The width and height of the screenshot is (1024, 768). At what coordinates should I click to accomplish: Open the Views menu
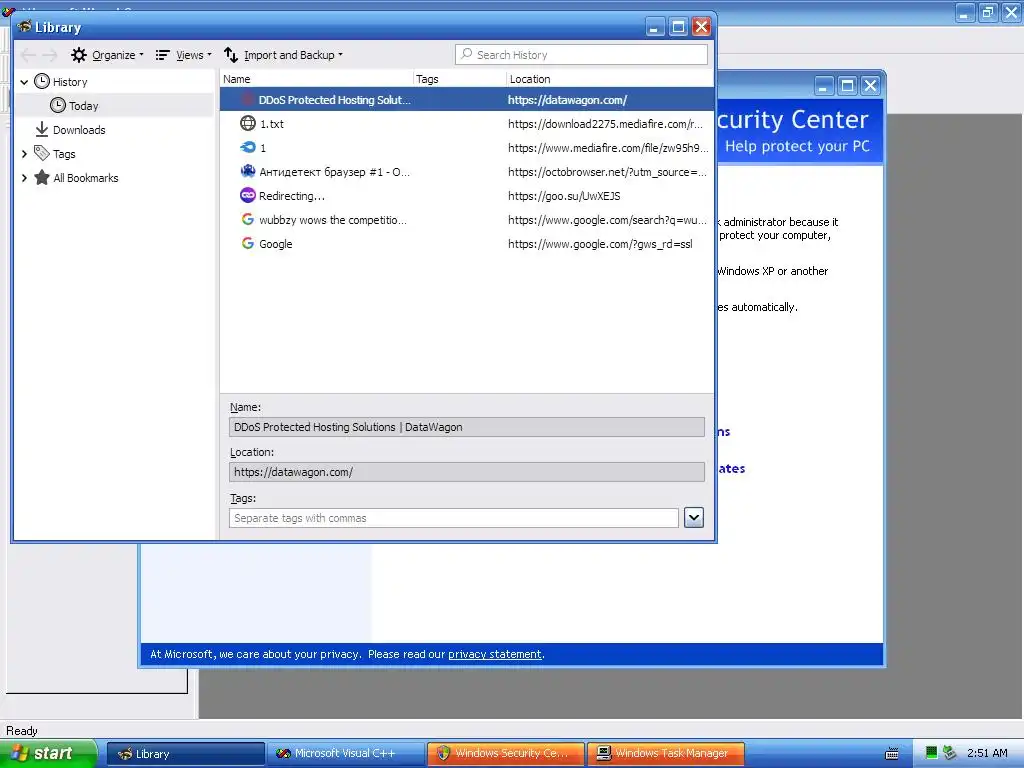pyautogui.click(x=184, y=55)
